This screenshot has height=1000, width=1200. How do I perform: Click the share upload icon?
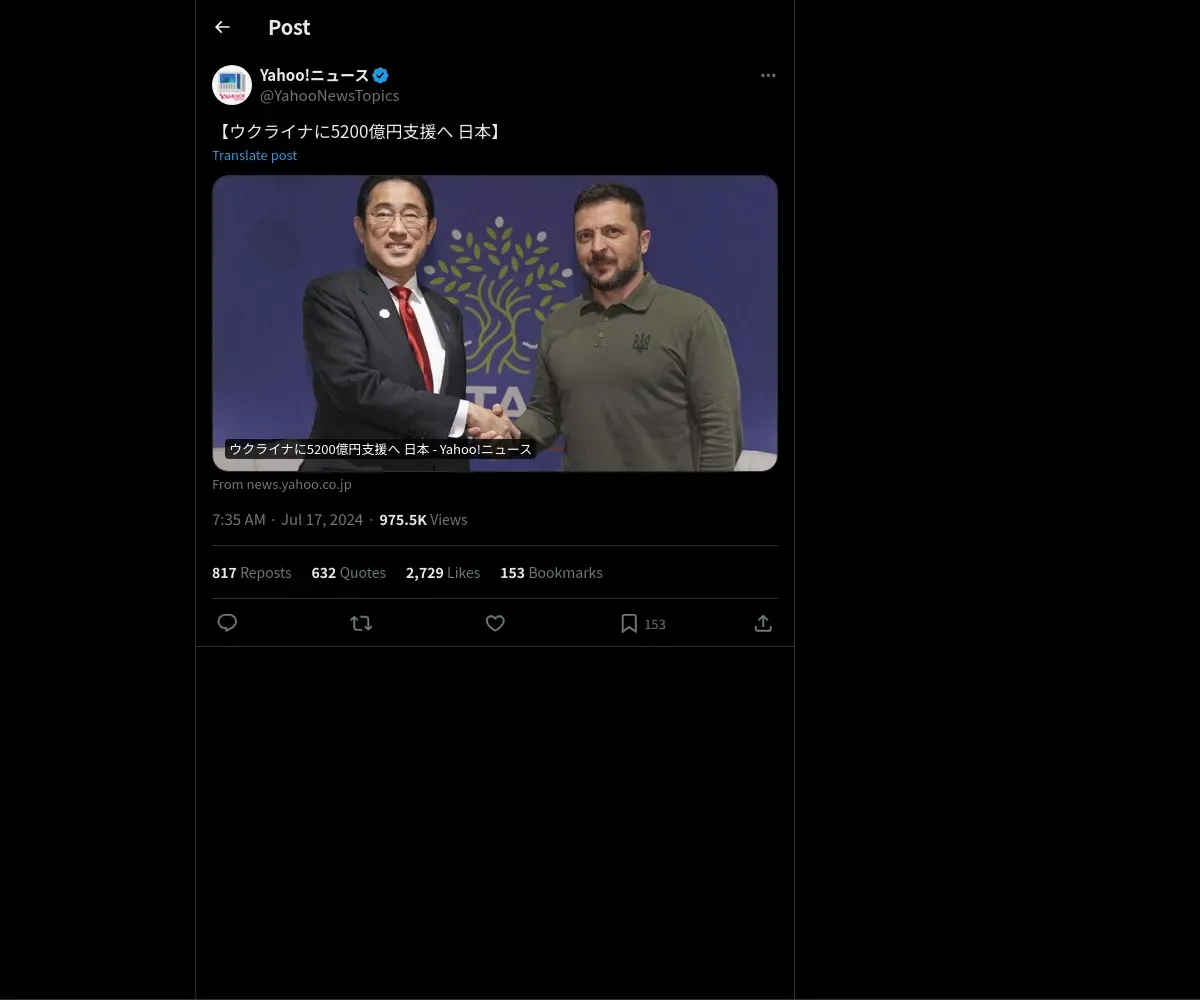point(763,623)
